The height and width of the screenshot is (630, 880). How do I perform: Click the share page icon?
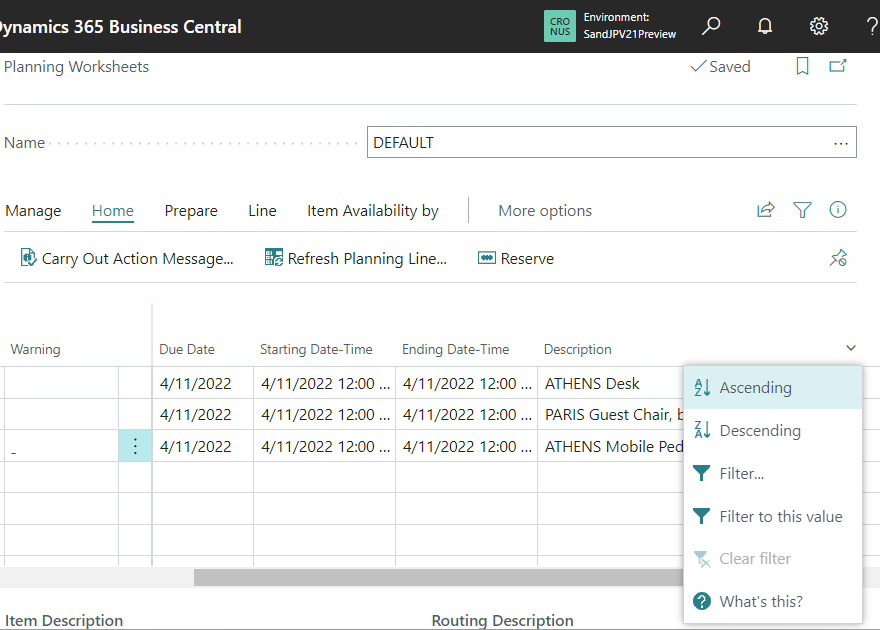766,210
